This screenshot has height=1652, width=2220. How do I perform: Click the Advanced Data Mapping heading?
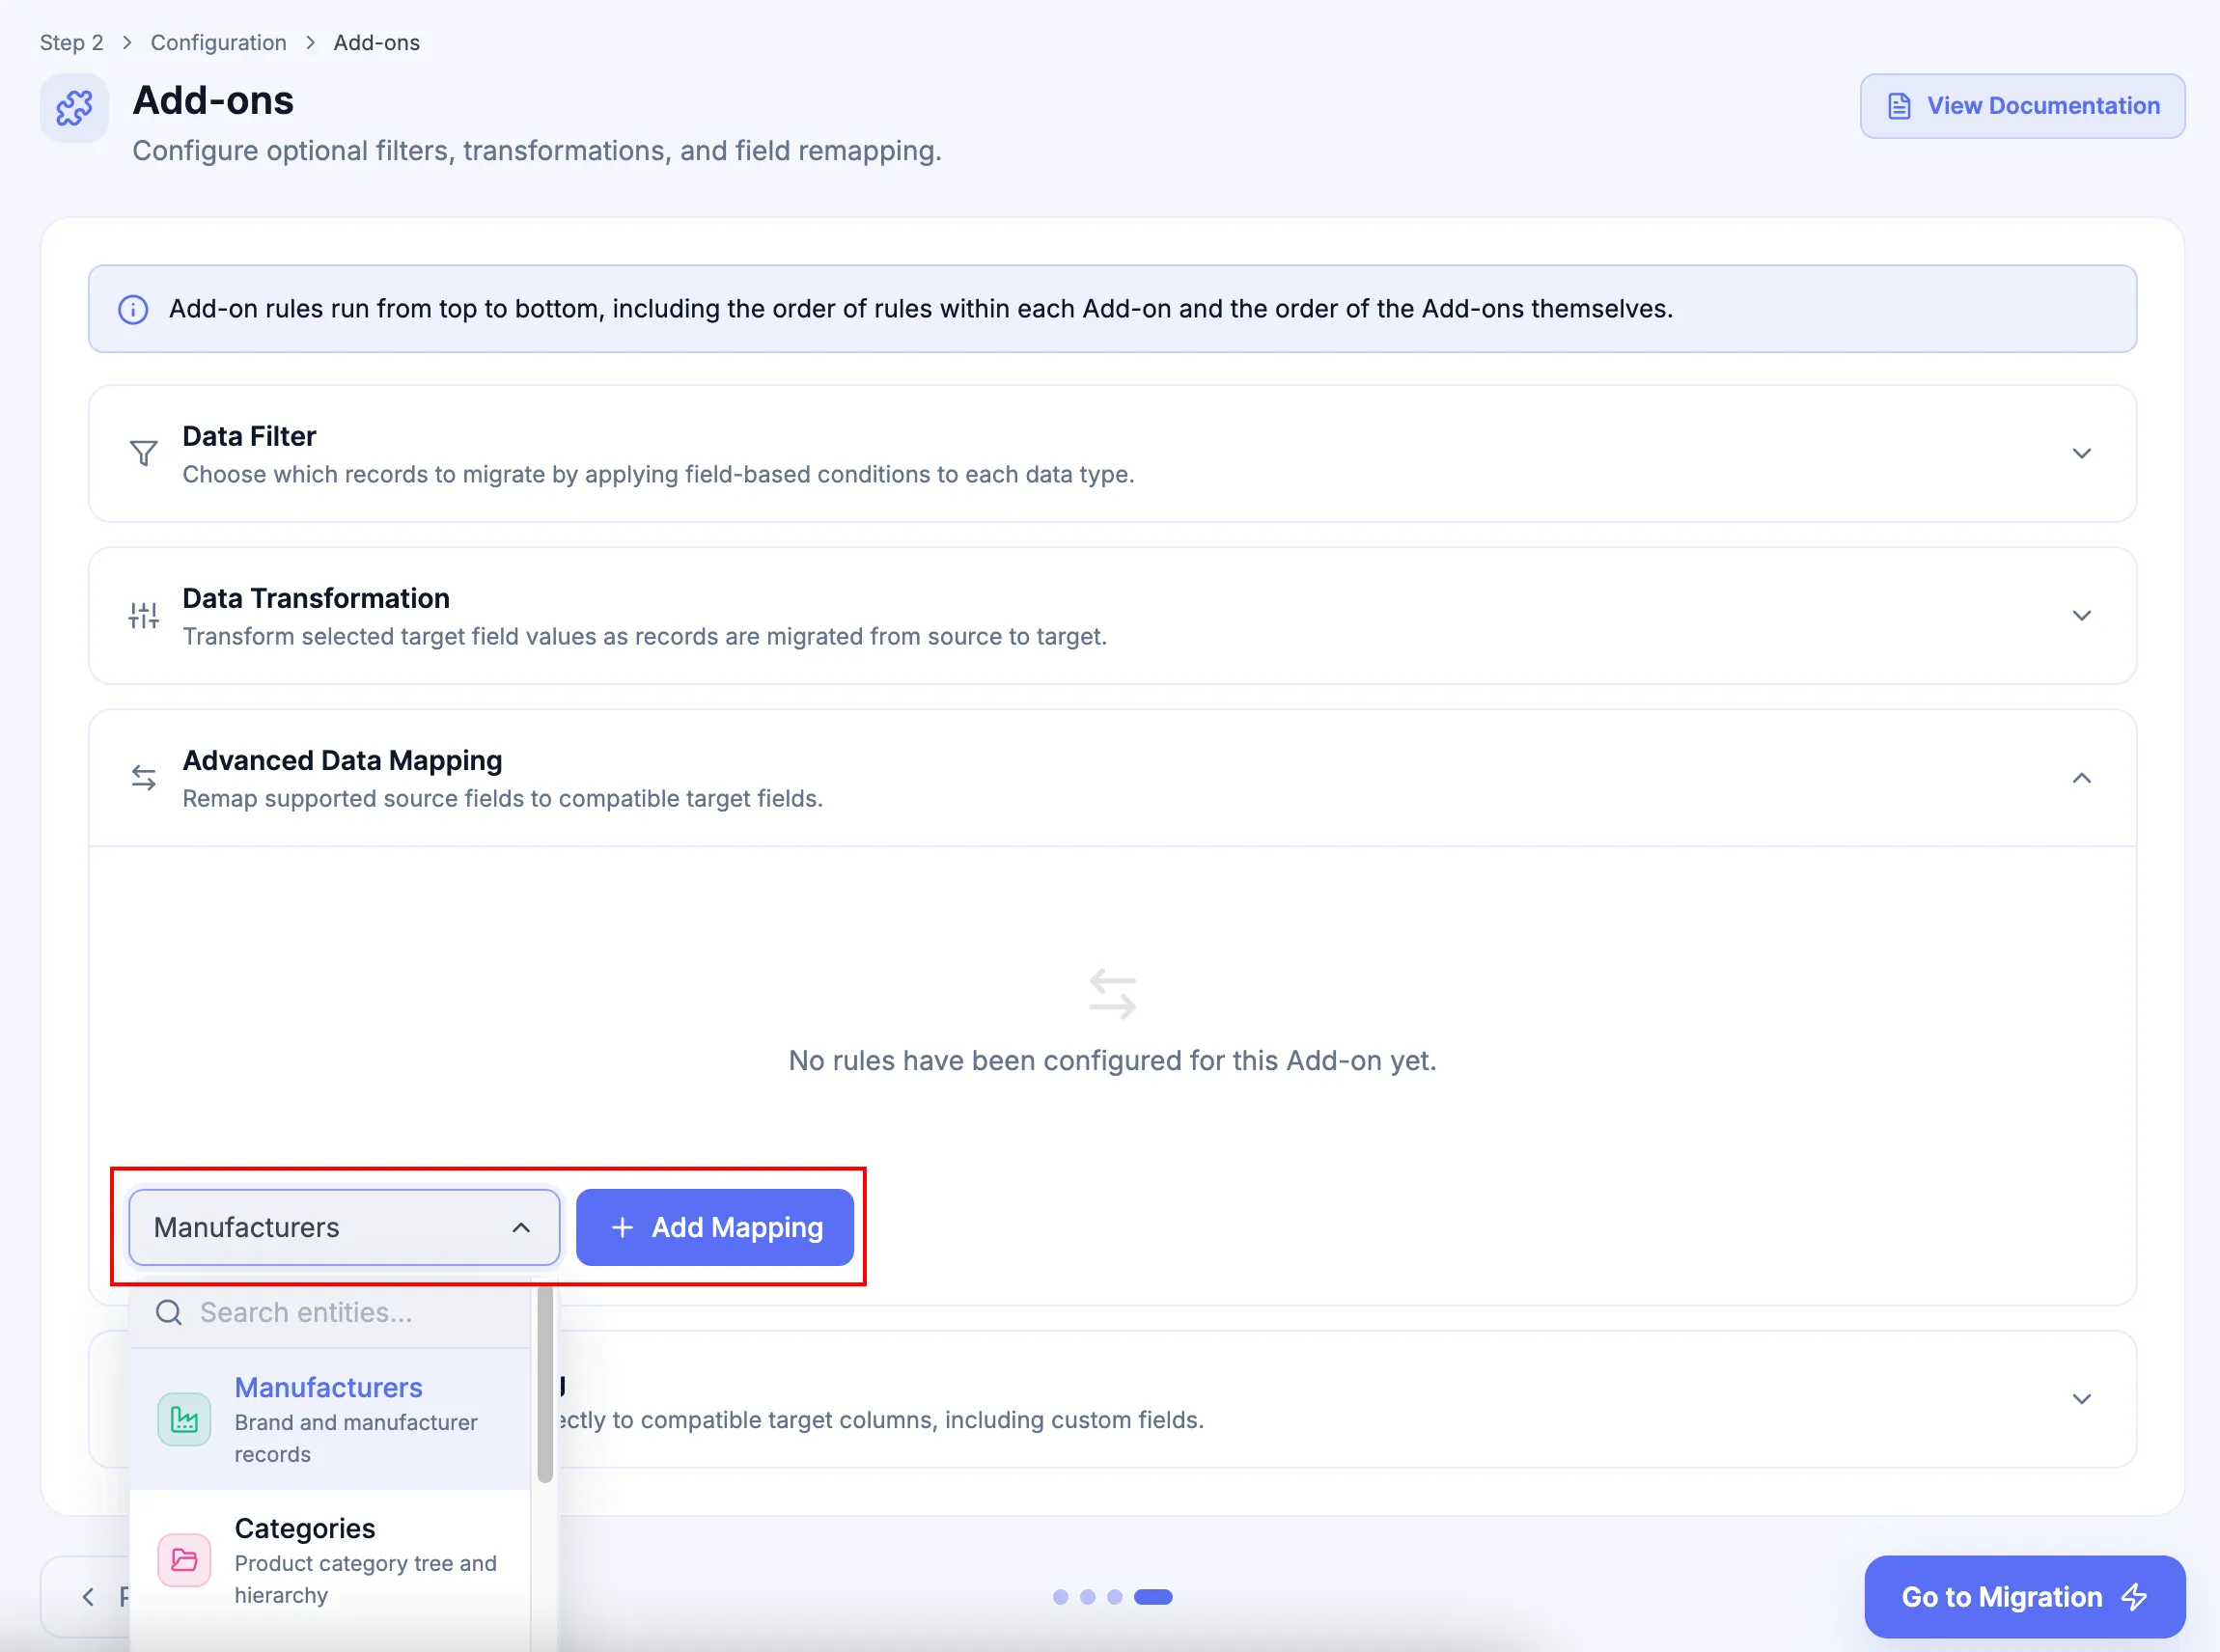pos(342,761)
